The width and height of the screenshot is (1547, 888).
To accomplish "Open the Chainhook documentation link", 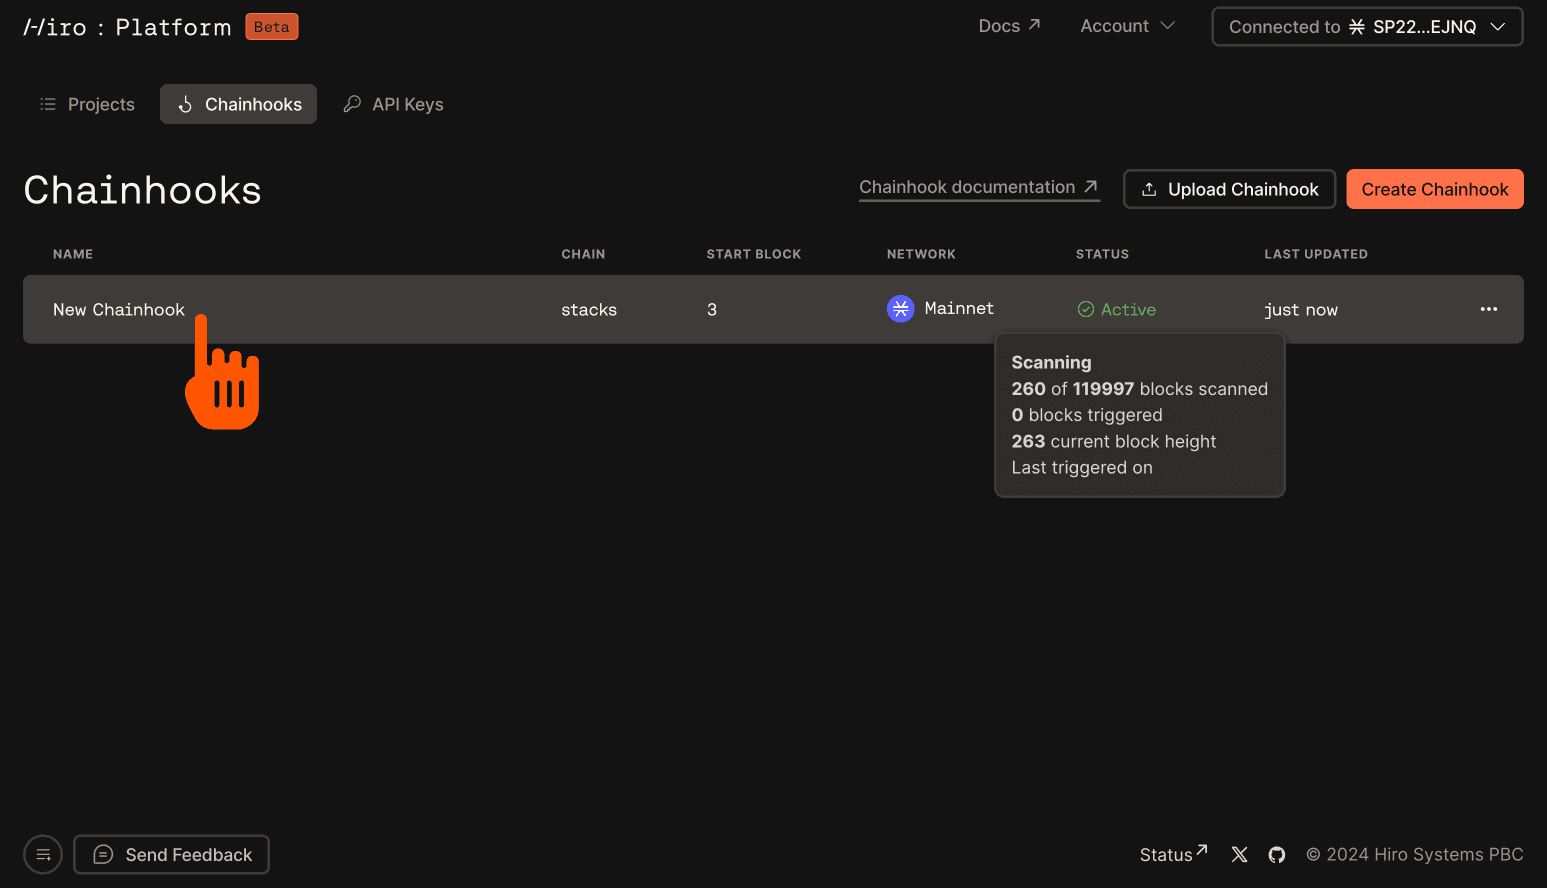I will (979, 187).
